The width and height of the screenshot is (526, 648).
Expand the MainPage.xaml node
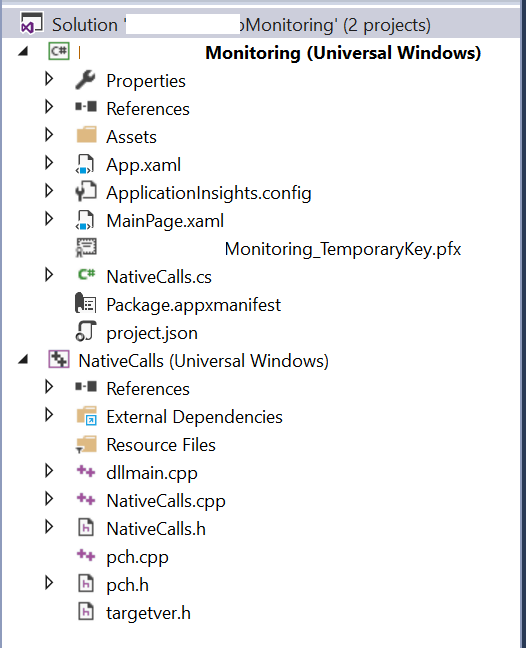point(49,219)
